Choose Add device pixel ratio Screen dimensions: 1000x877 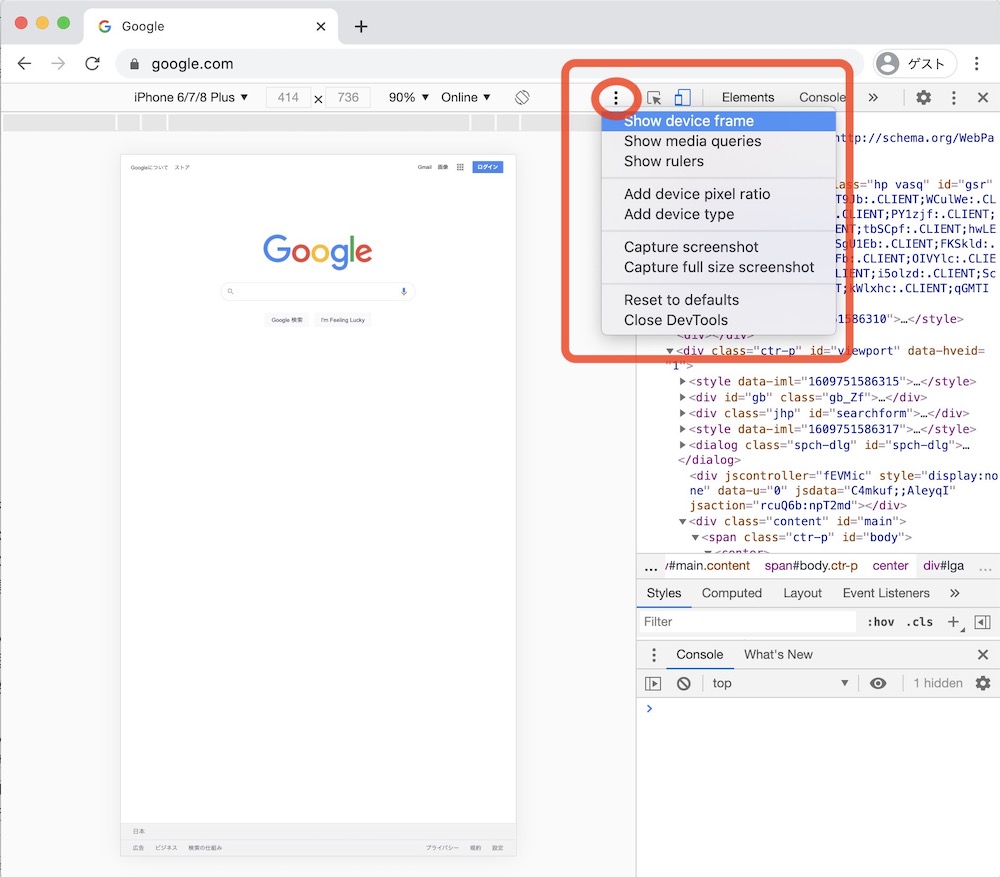click(719, 194)
